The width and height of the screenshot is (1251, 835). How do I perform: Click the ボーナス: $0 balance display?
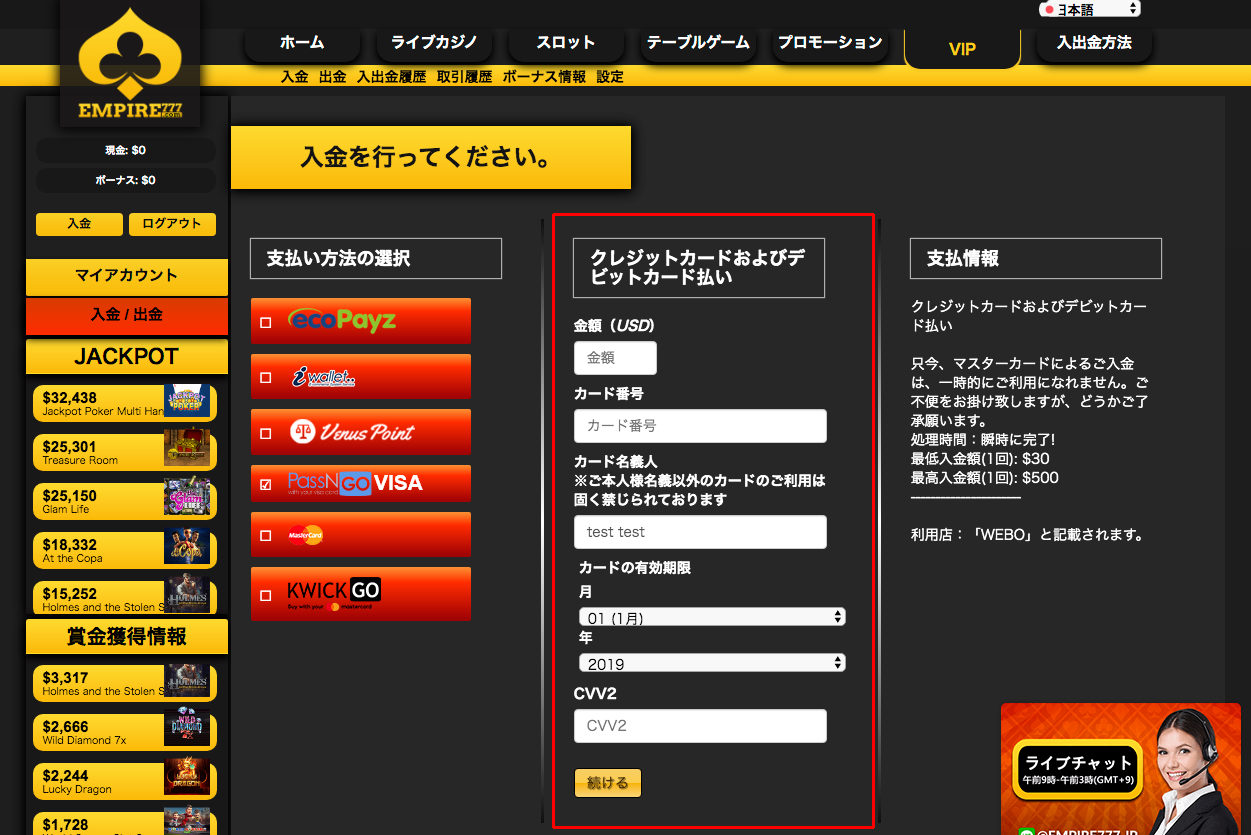point(126,180)
